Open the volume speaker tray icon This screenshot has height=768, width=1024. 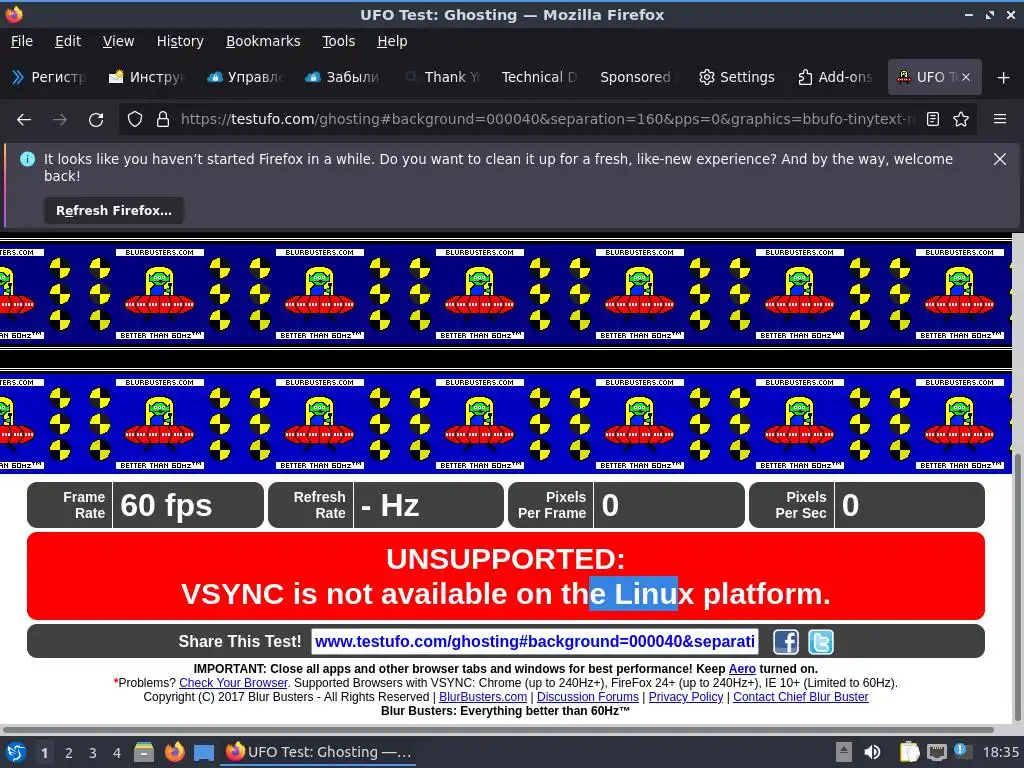pyautogui.click(x=872, y=752)
